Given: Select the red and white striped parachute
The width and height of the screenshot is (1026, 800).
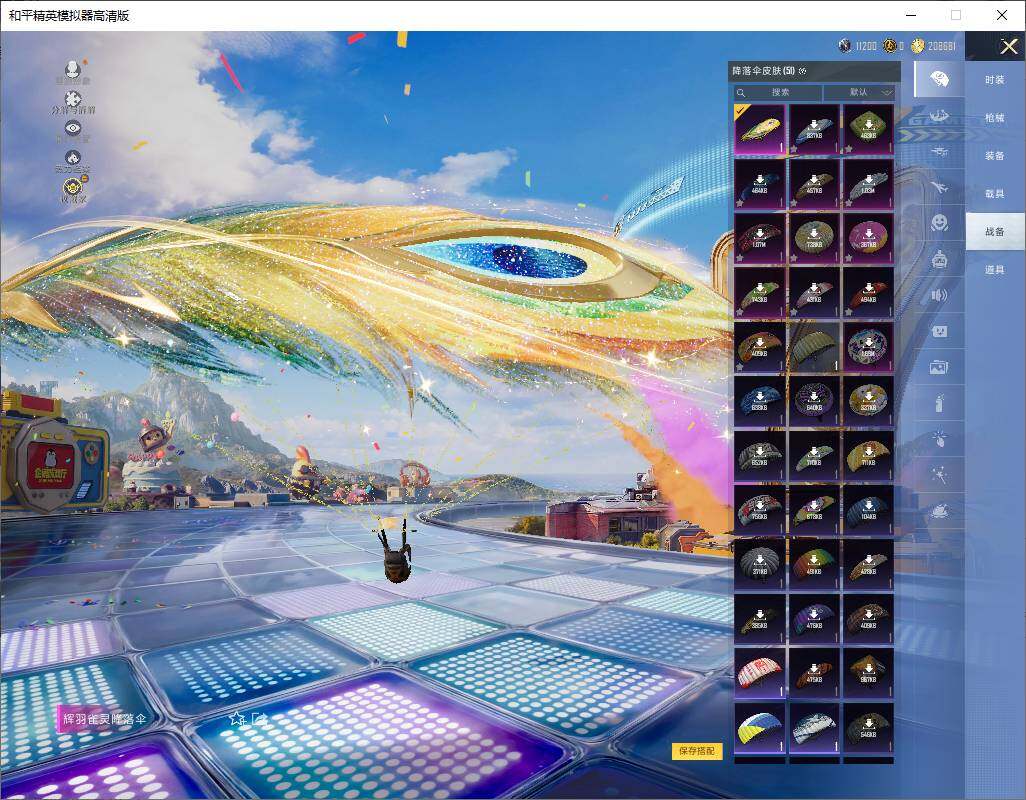Looking at the screenshot, I should 760,673.
